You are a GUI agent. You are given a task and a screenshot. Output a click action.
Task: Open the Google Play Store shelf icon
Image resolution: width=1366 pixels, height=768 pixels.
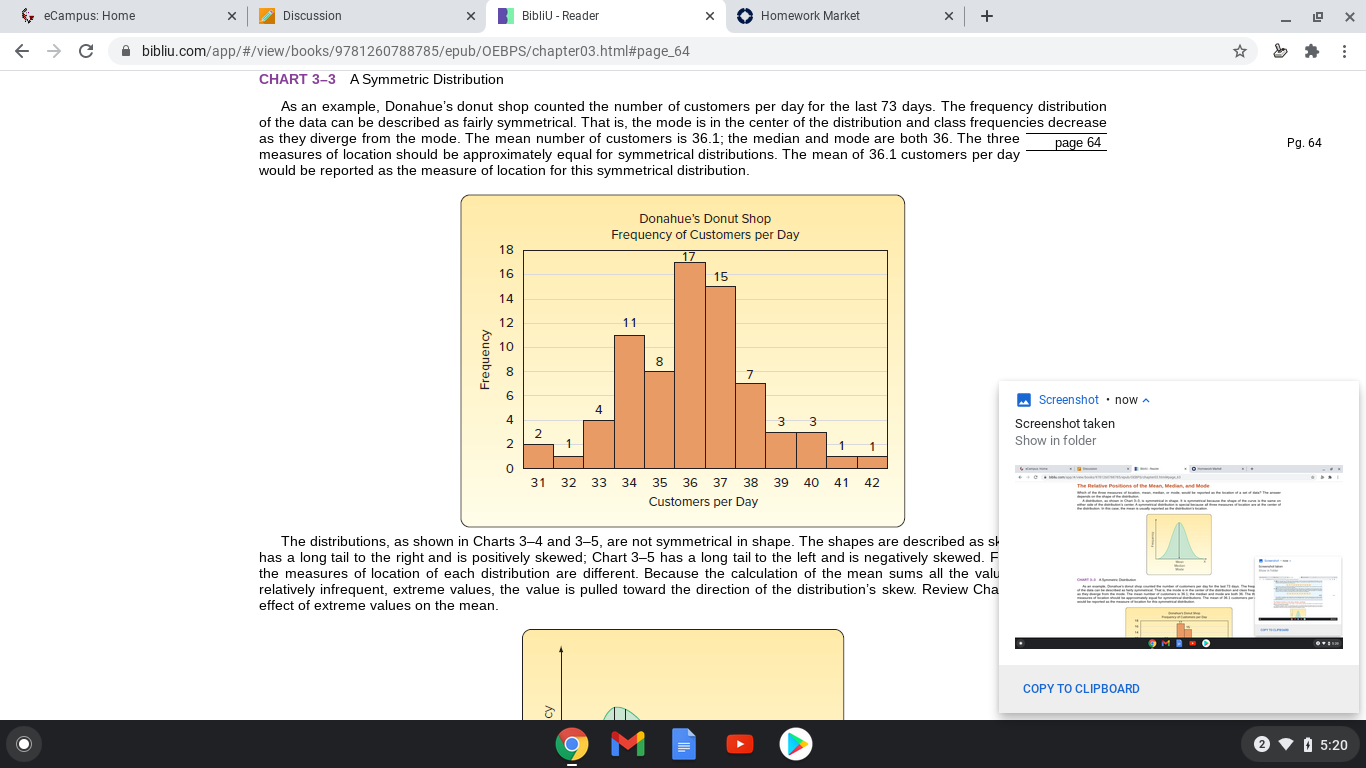(x=795, y=744)
